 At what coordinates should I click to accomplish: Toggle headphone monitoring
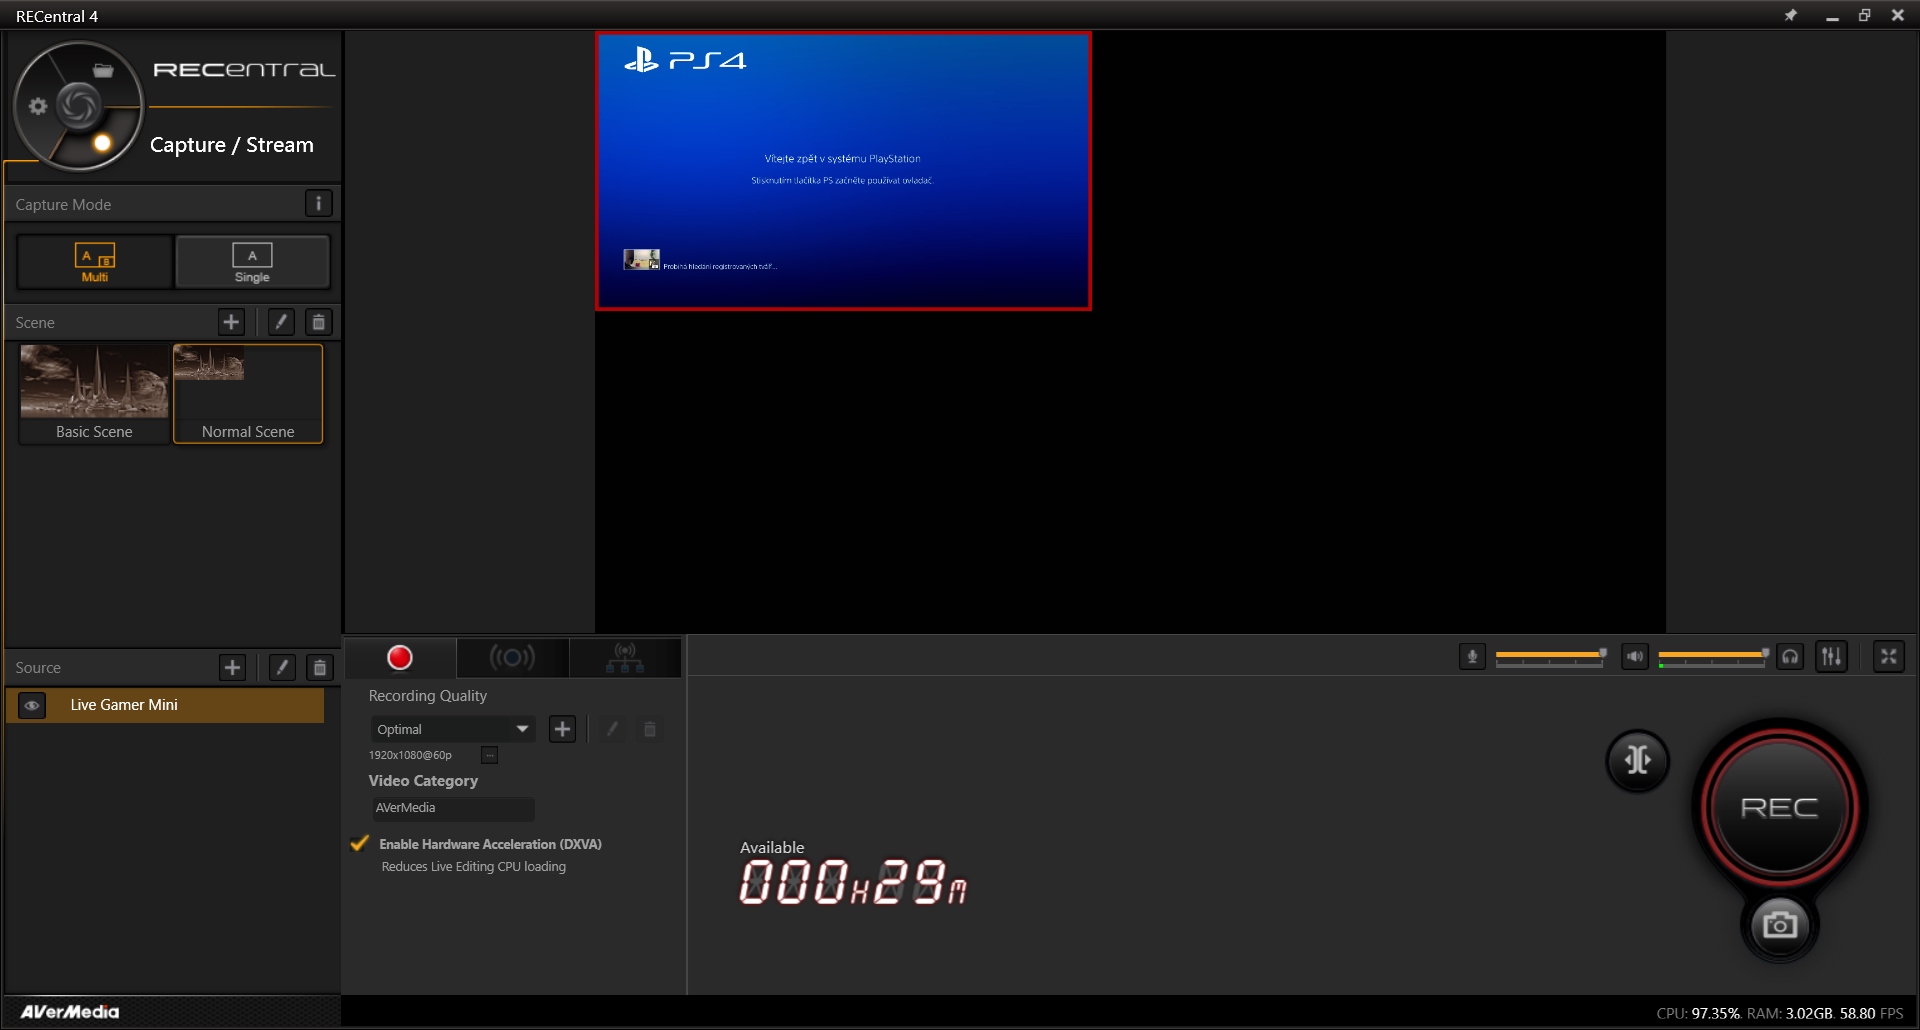point(1790,657)
